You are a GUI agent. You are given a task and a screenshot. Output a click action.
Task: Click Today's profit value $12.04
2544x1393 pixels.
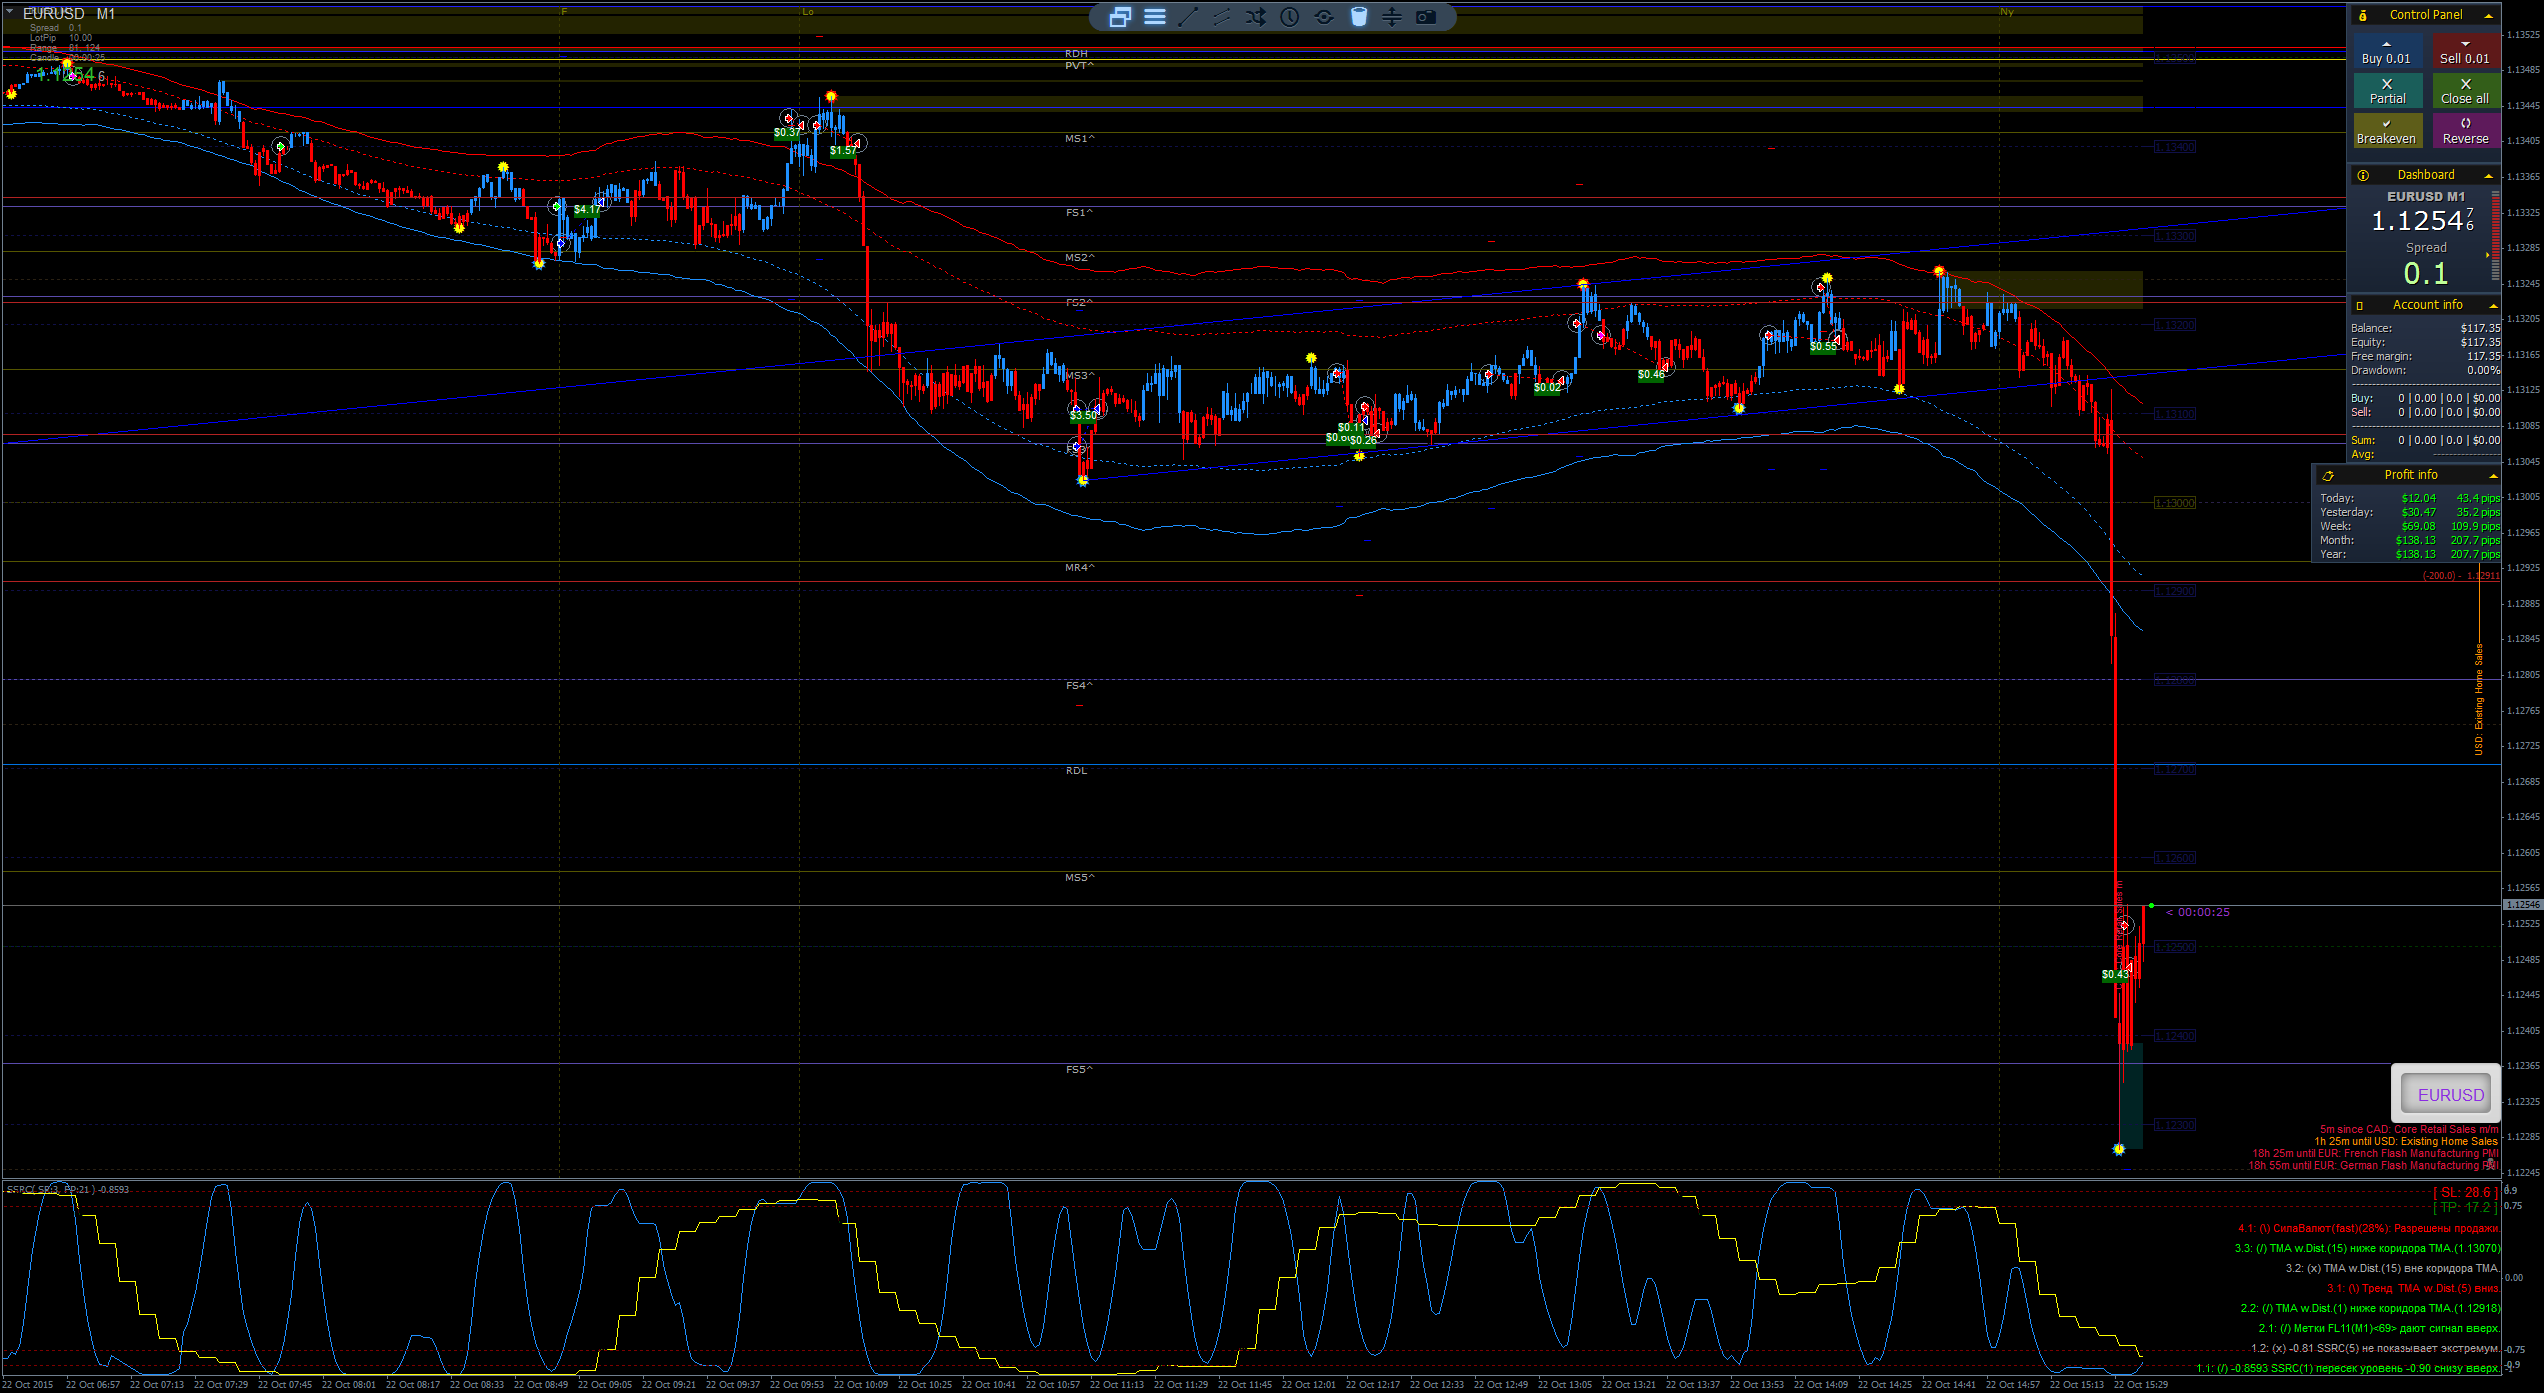point(2418,499)
